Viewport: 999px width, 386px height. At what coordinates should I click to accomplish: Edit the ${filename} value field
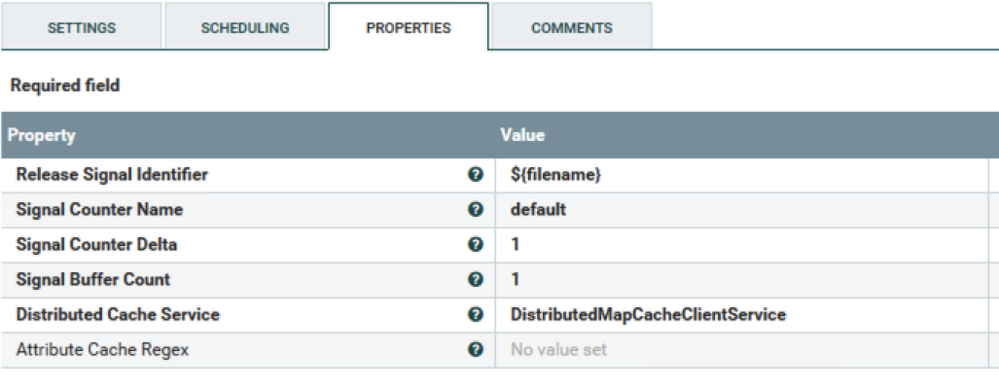click(742, 175)
